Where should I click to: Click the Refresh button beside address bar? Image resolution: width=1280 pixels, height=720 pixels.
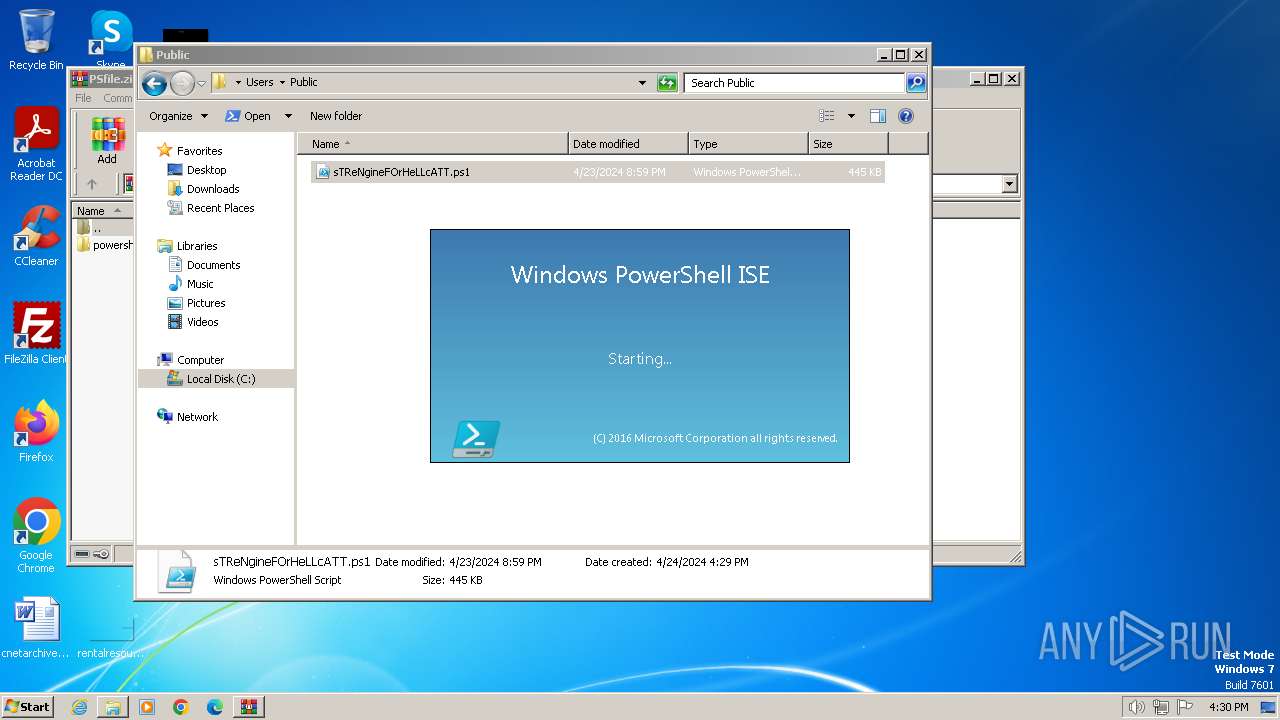pyautogui.click(x=667, y=83)
